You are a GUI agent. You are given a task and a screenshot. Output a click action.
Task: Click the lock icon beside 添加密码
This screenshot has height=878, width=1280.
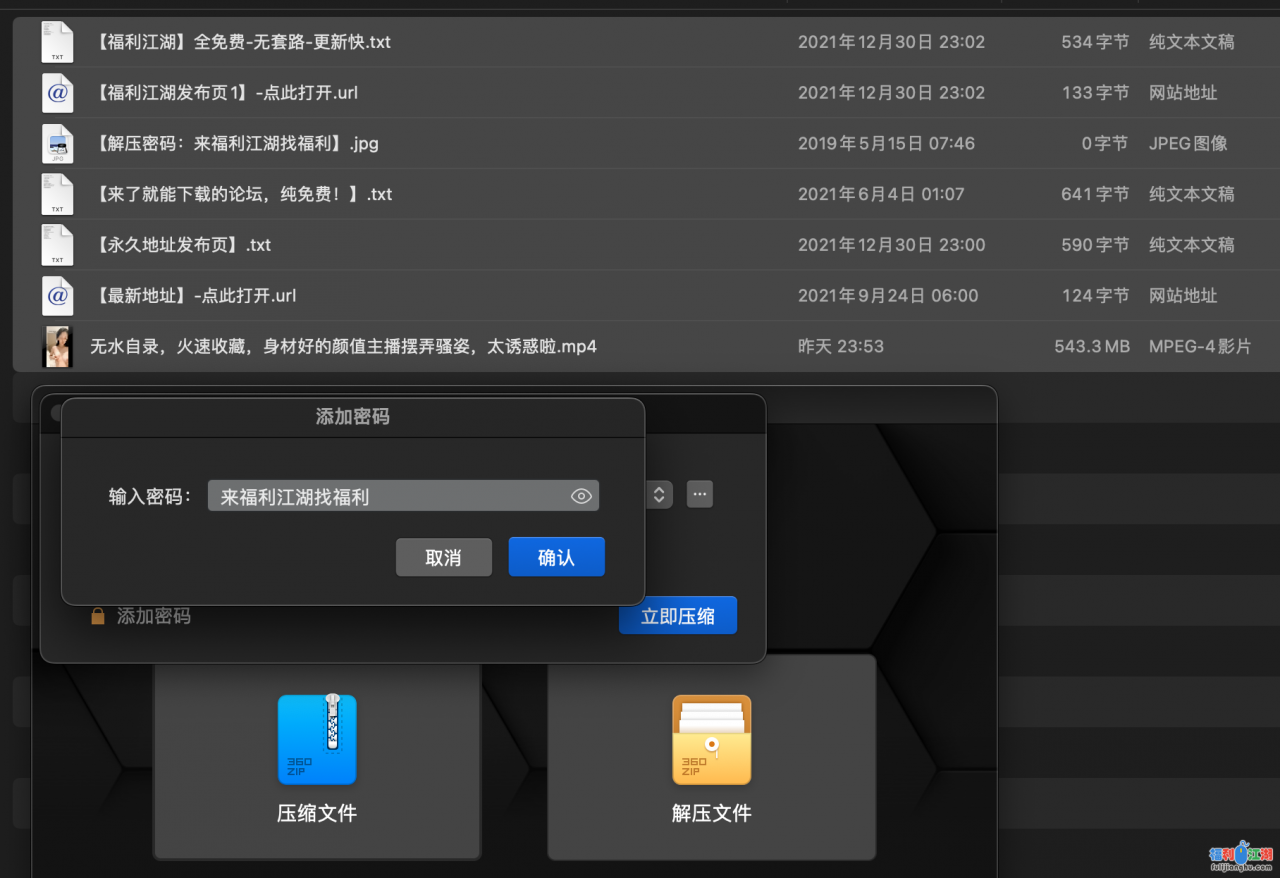point(97,615)
